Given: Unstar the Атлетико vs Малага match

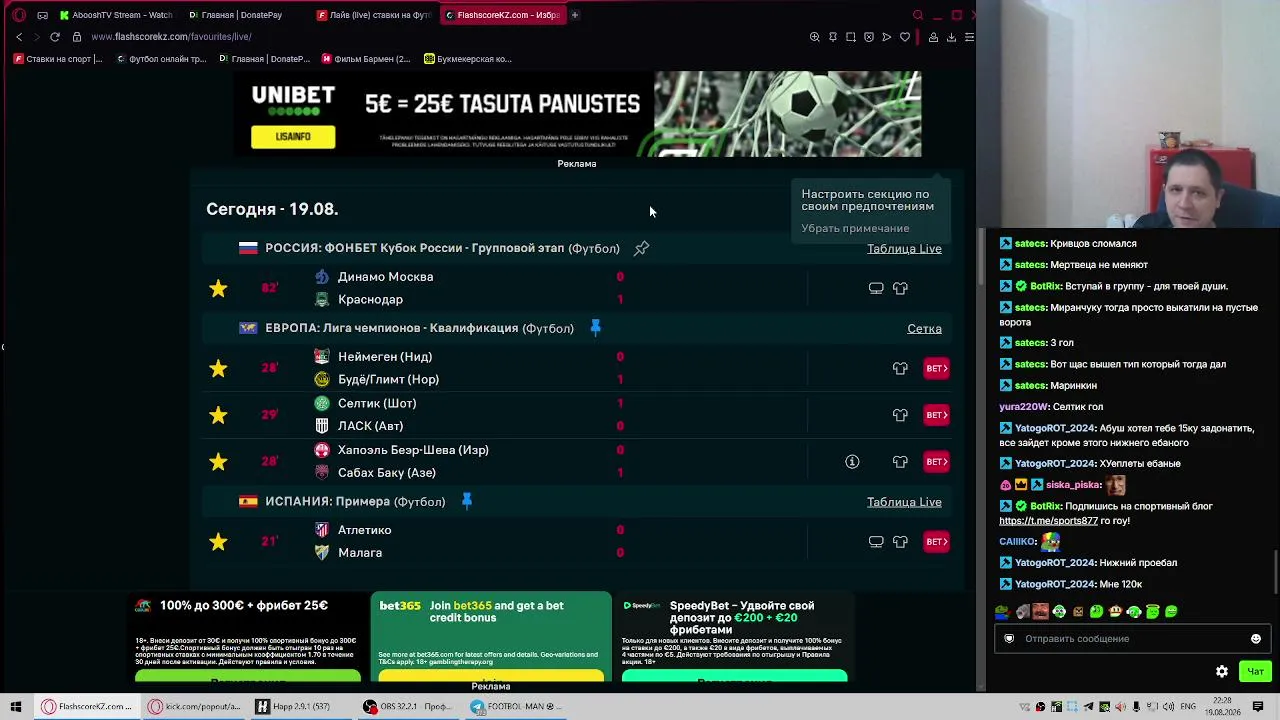Looking at the screenshot, I should point(218,541).
